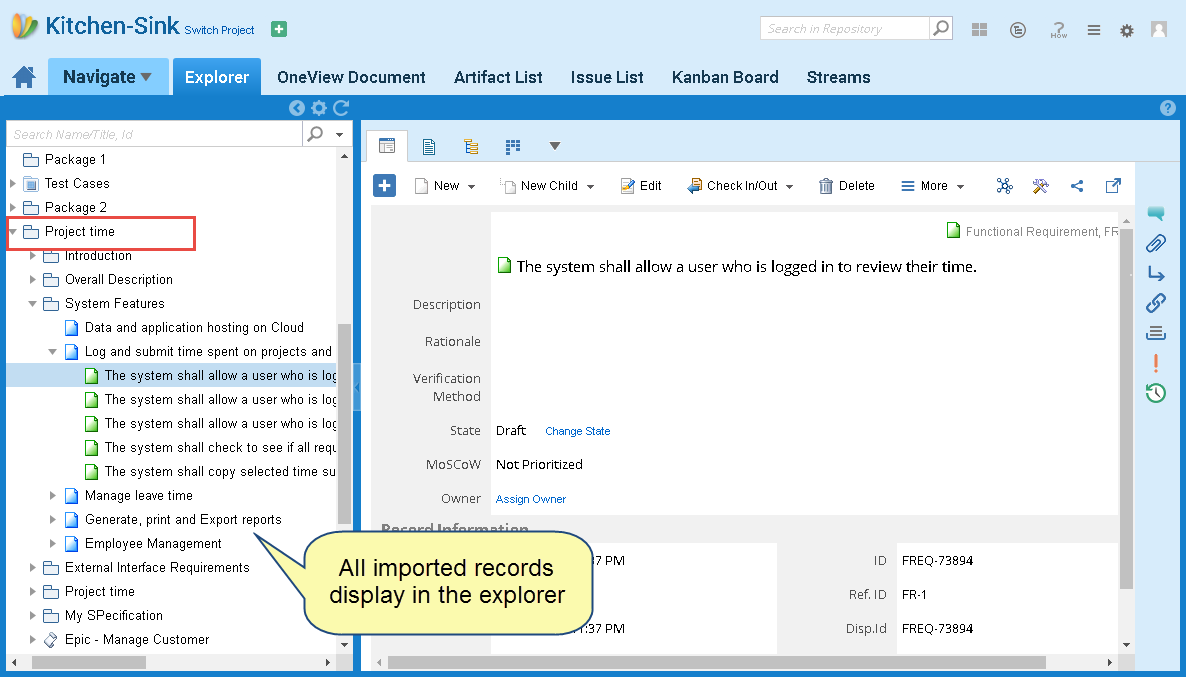Select Package 1 folder
The width and height of the screenshot is (1186, 677).
click(x=75, y=160)
